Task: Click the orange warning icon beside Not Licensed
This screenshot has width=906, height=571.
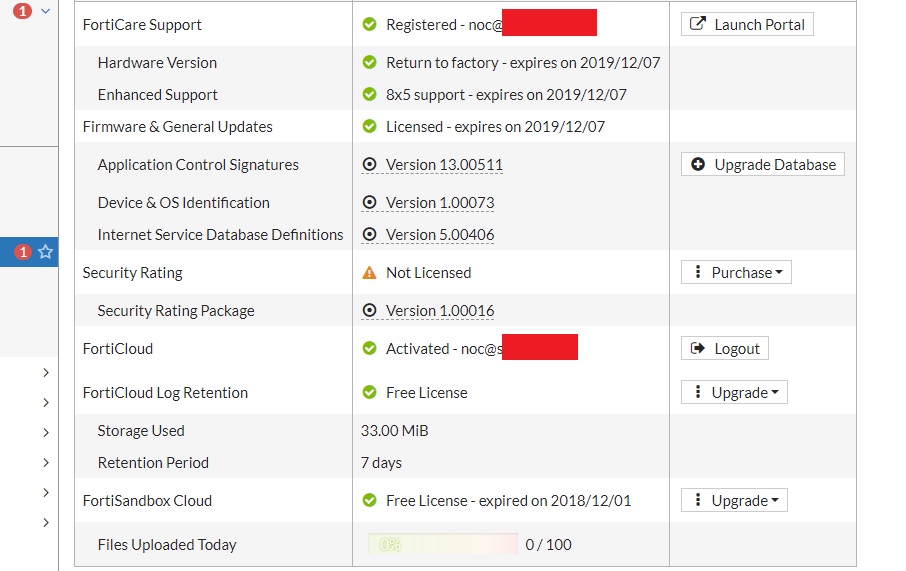Action: (369, 272)
